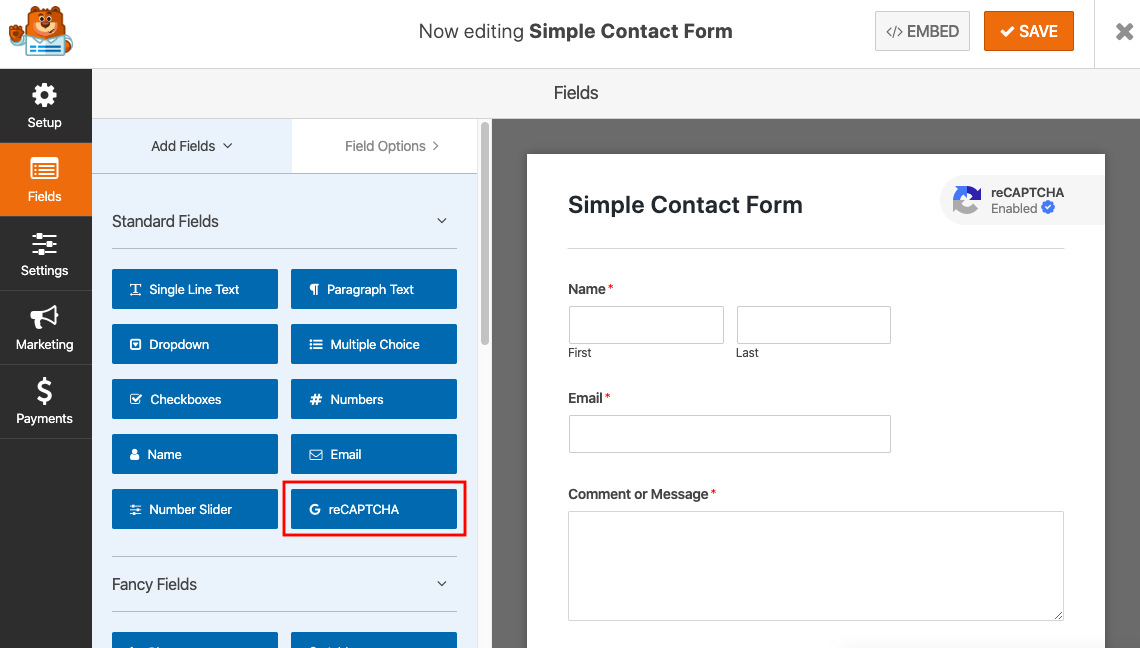Open the Marketing megaphone panel
Viewport: 1140px width, 648px height.
coord(45,328)
